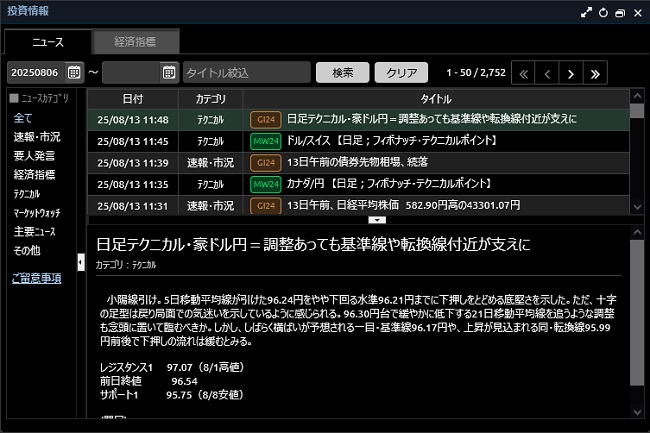
Task: Click the 25/08/13 11:45 date cell
Action: click(133, 141)
